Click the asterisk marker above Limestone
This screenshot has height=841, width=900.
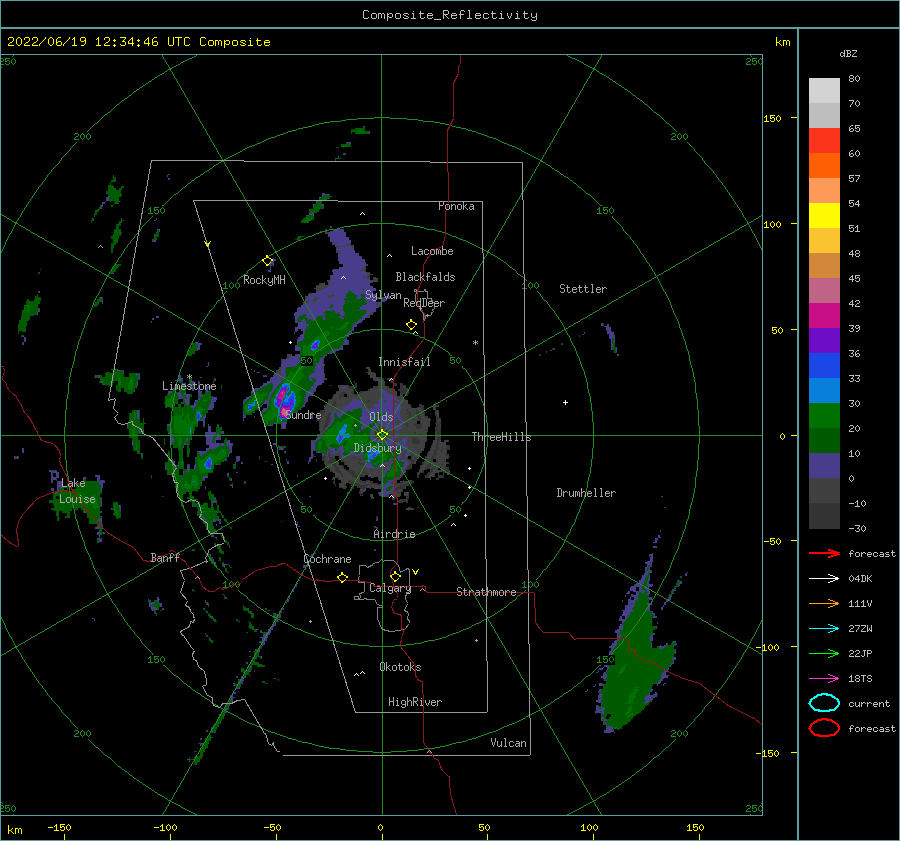click(x=189, y=377)
